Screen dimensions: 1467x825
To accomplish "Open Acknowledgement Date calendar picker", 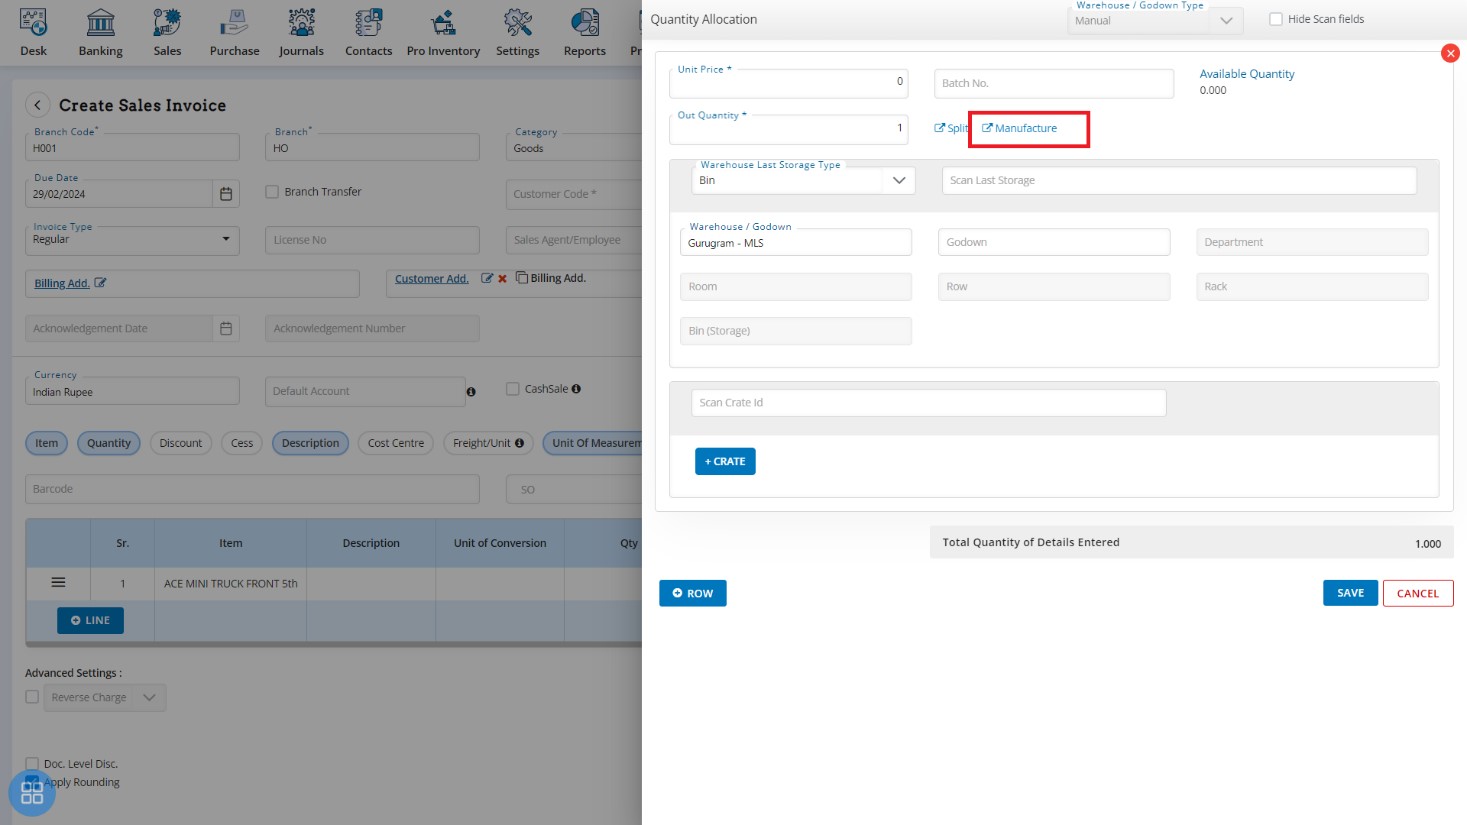I will pyautogui.click(x=226, y=328).
